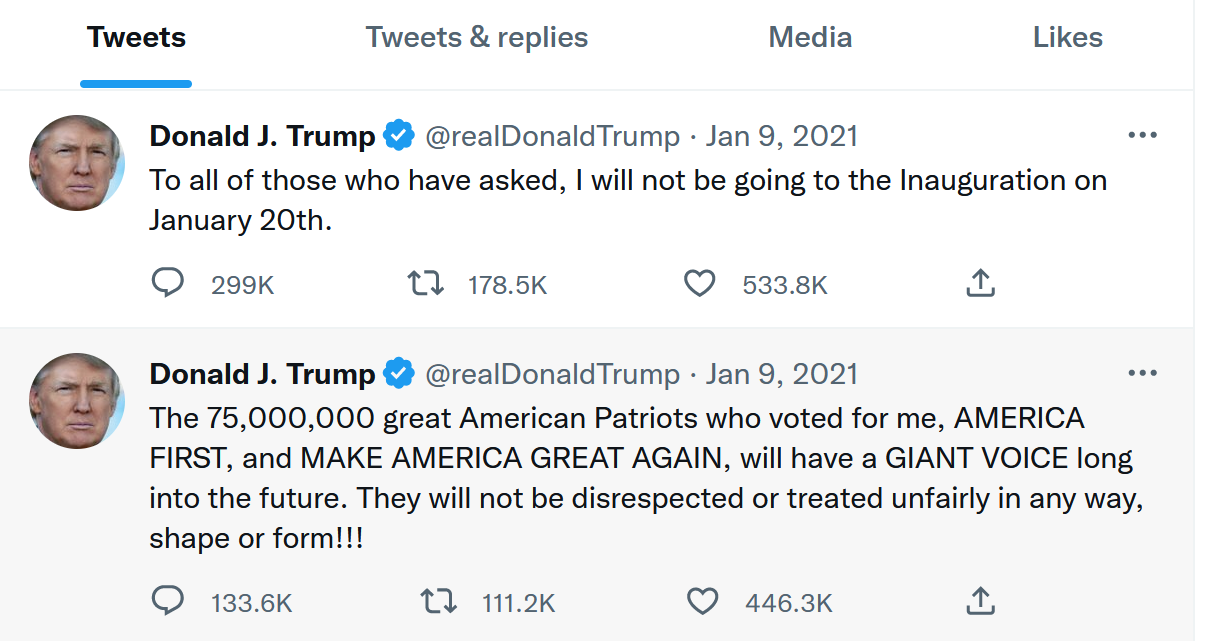Like the 75,000,000 Patriots tweet
The height and width of the screenshot is (641, 1205).
703,602
